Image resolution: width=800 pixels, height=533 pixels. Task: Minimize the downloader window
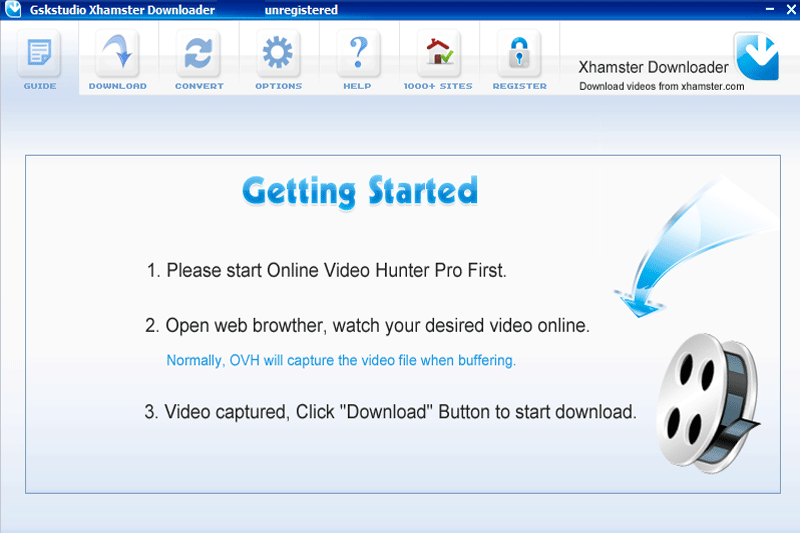click(770, 9)
